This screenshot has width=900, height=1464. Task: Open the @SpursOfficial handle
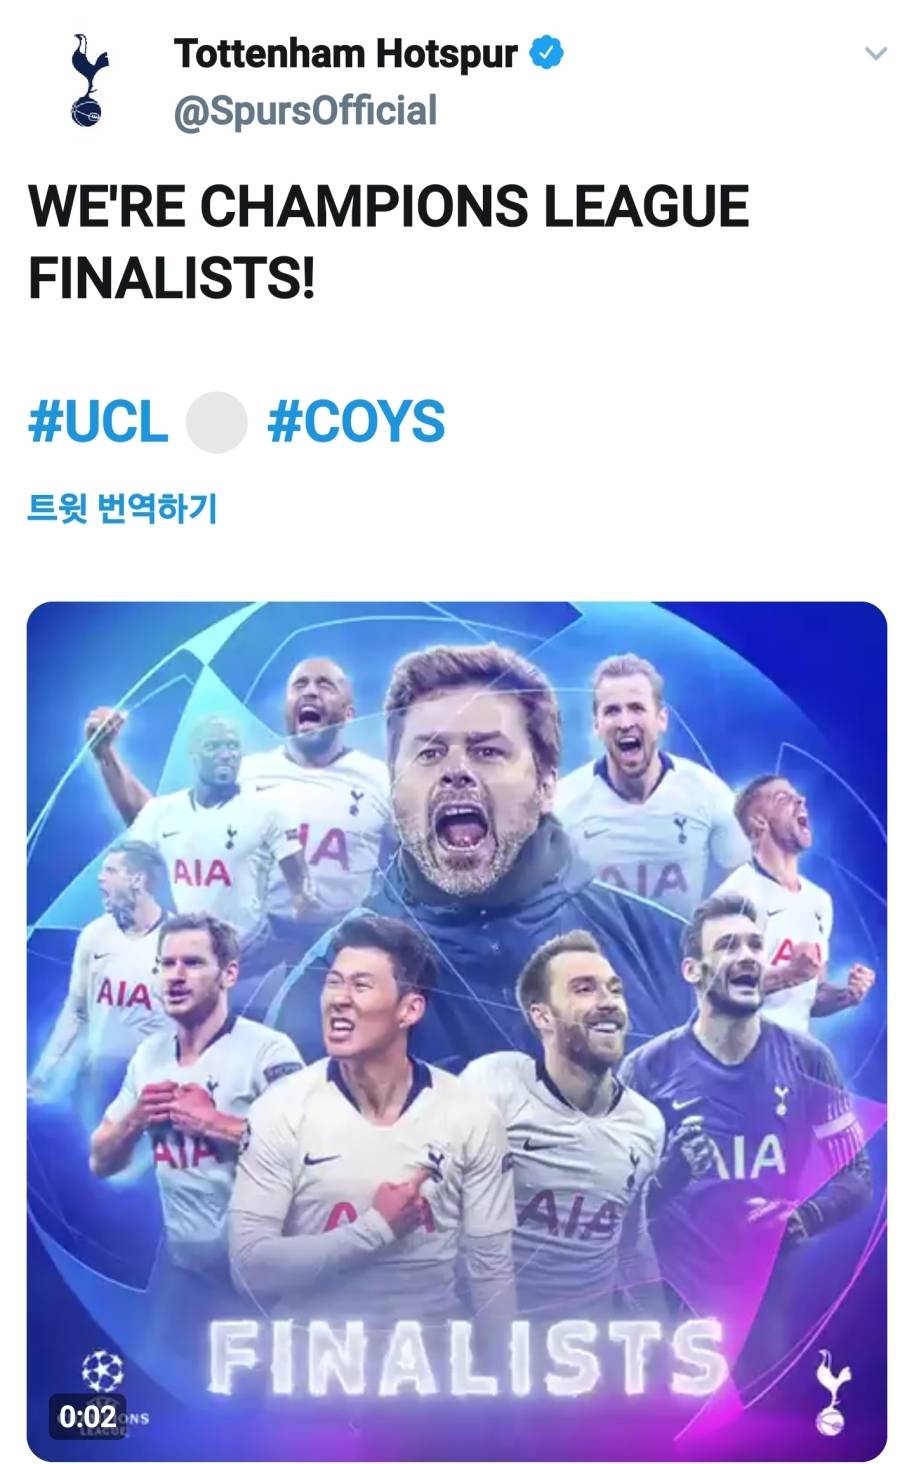tap(305, 110)
